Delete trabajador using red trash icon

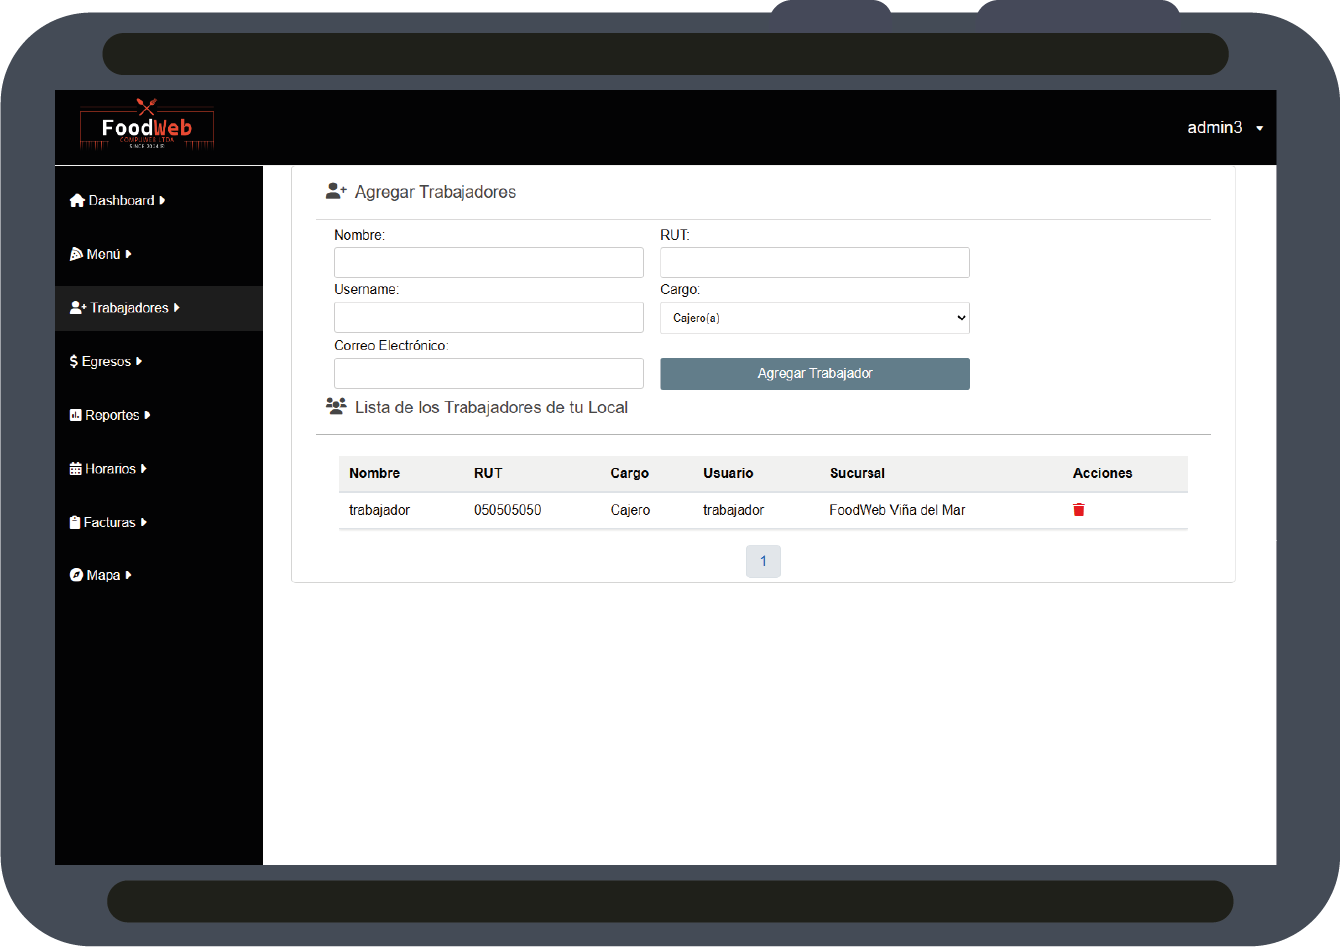coord(1079,510)
